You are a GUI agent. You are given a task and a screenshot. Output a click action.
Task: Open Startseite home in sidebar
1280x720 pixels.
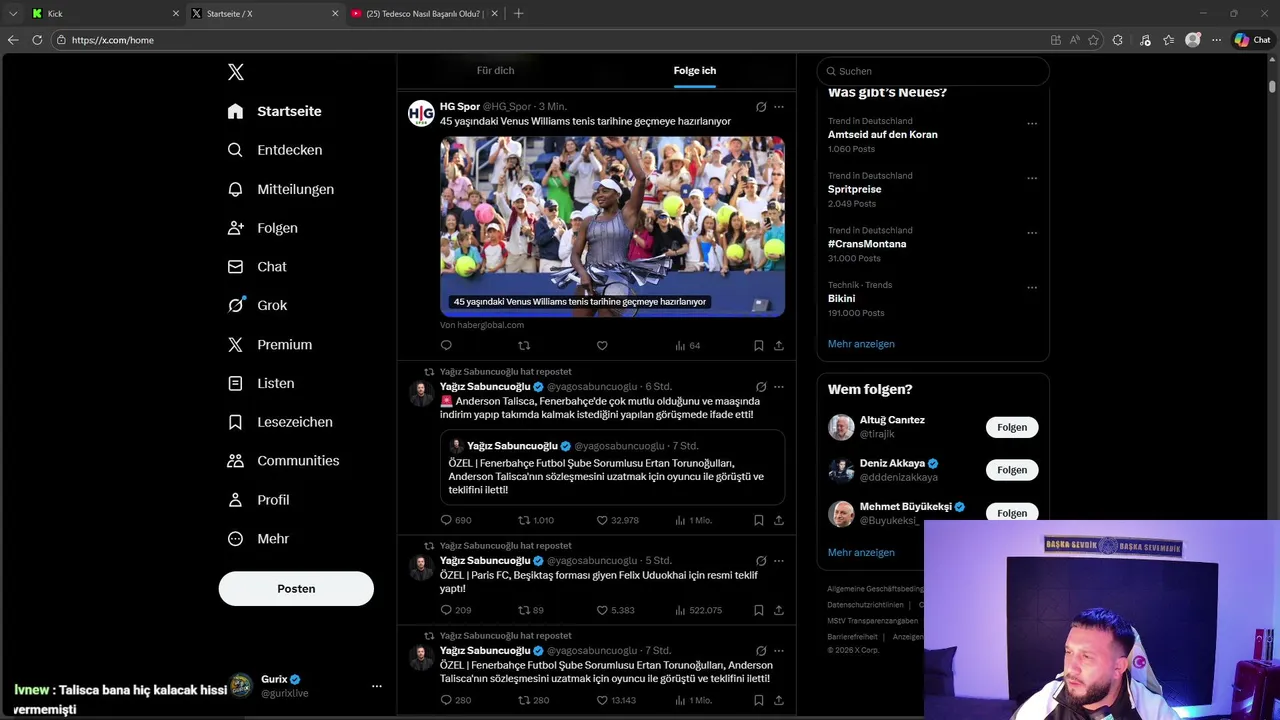point(275,111)
